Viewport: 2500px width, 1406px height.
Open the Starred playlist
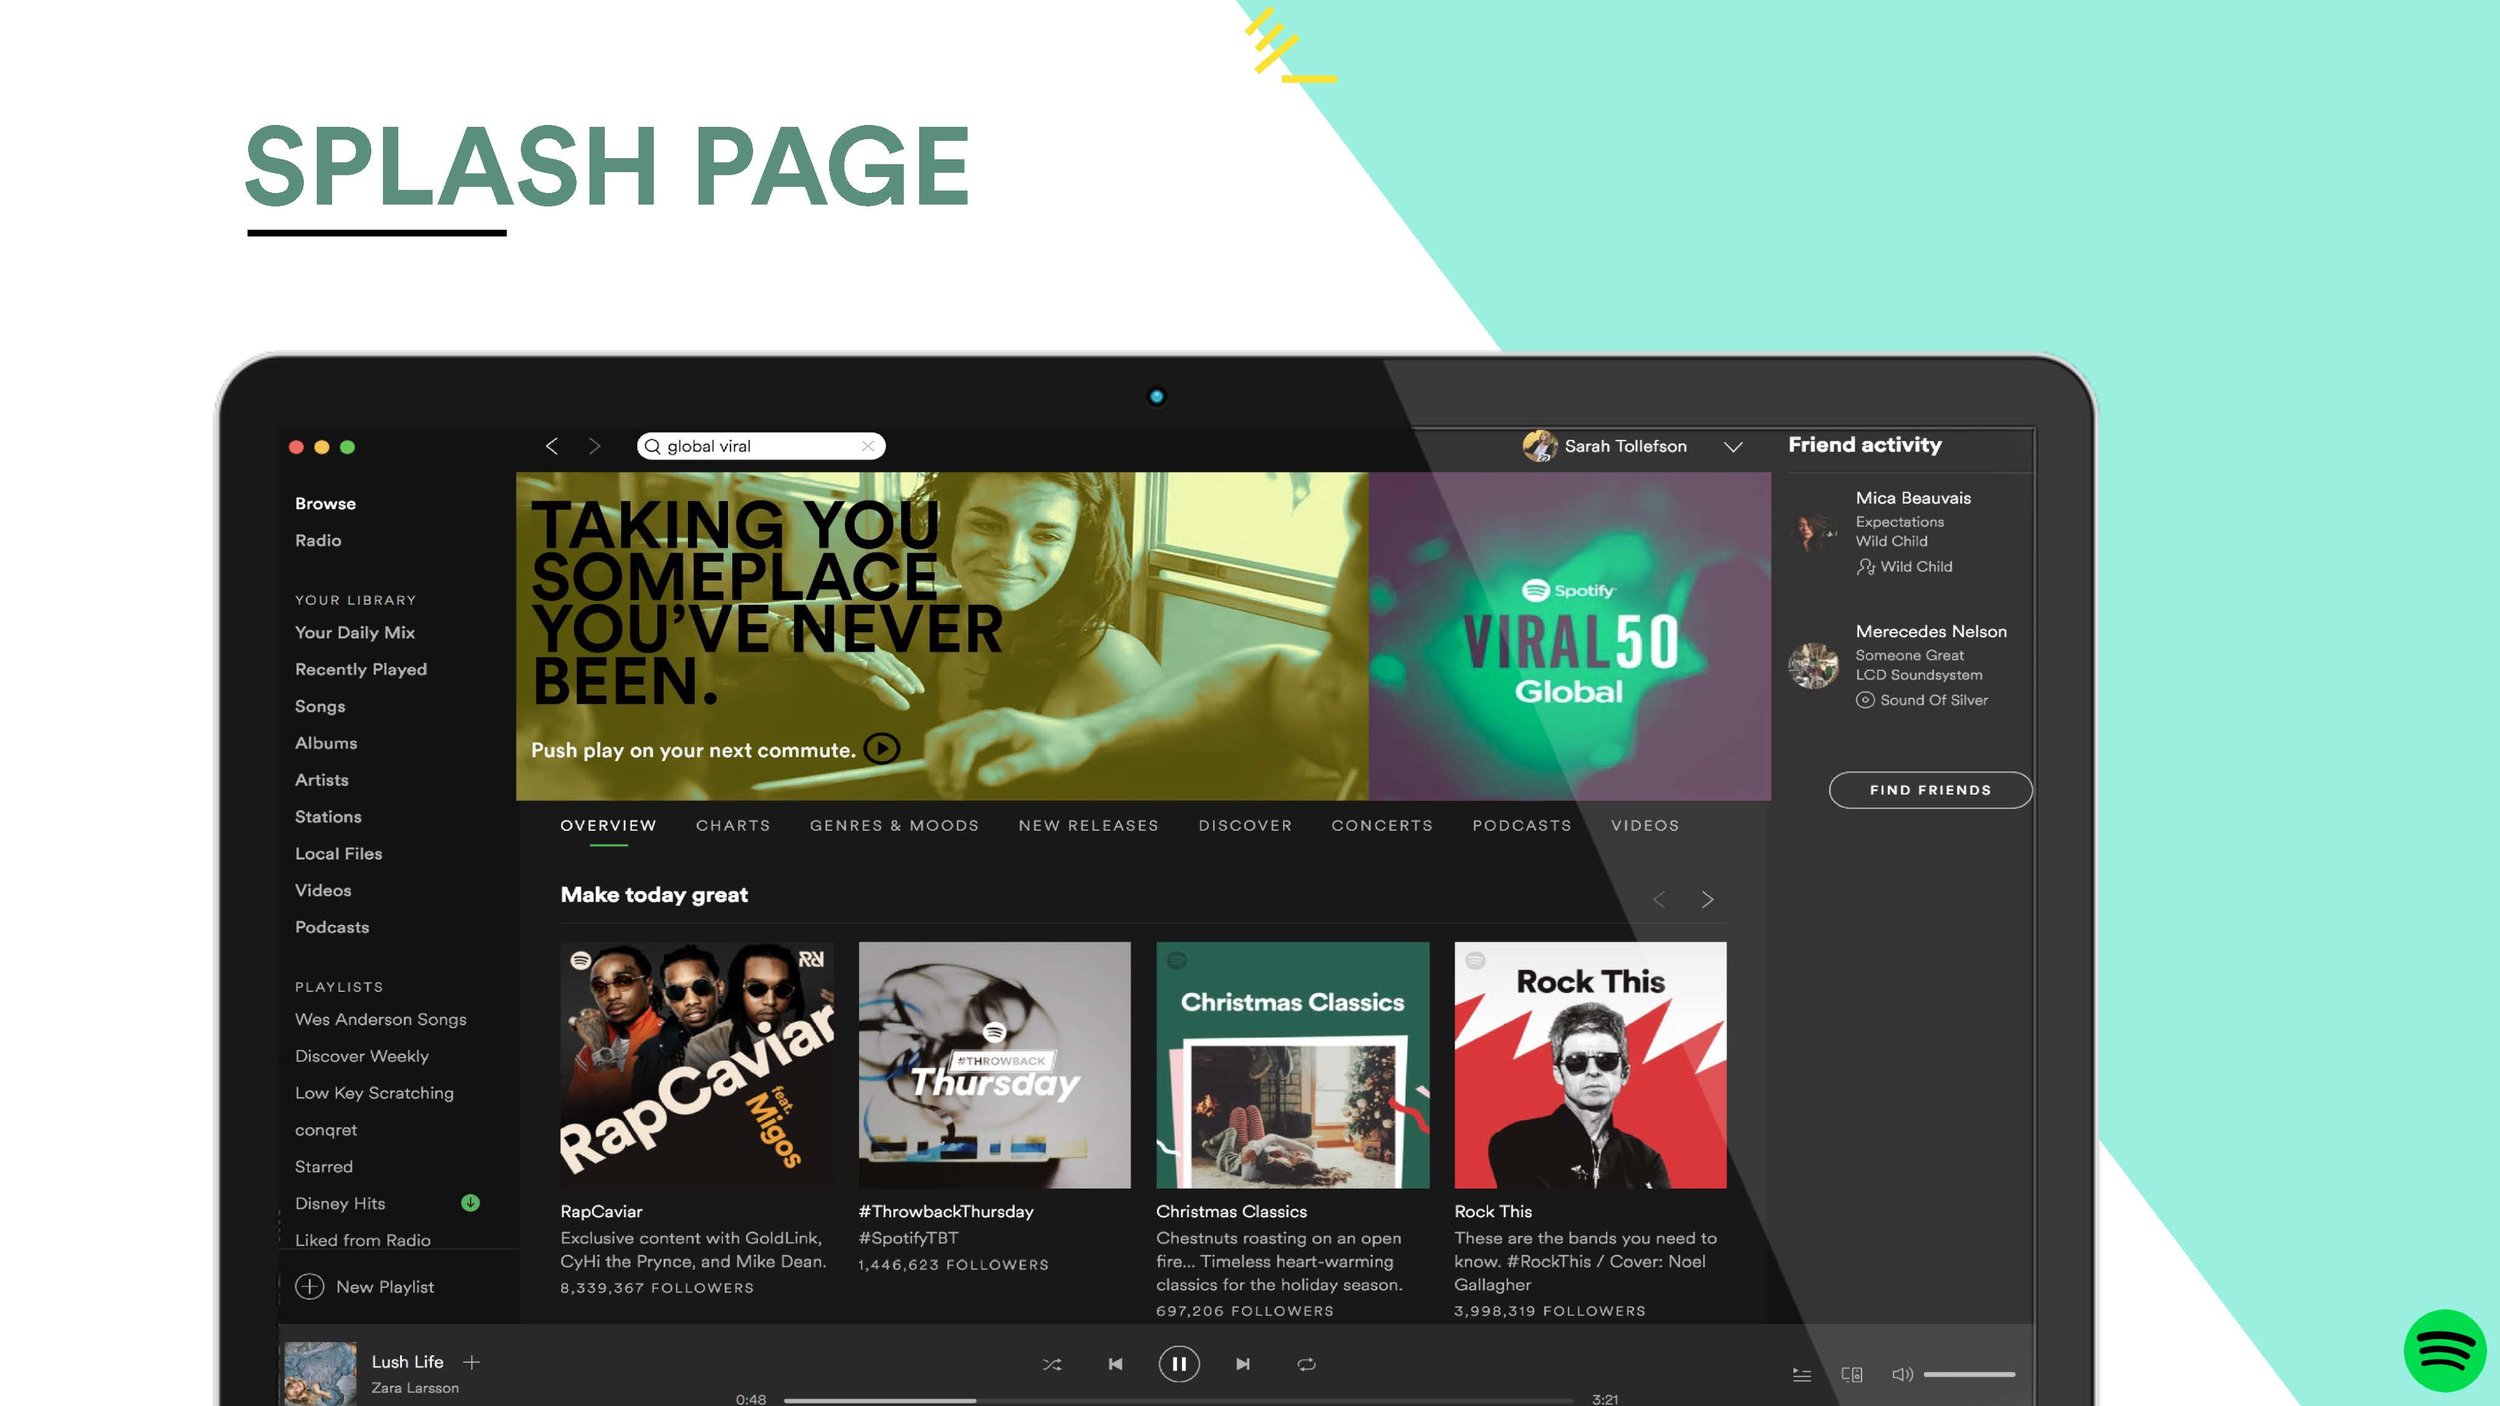[x=324, y=1167]
